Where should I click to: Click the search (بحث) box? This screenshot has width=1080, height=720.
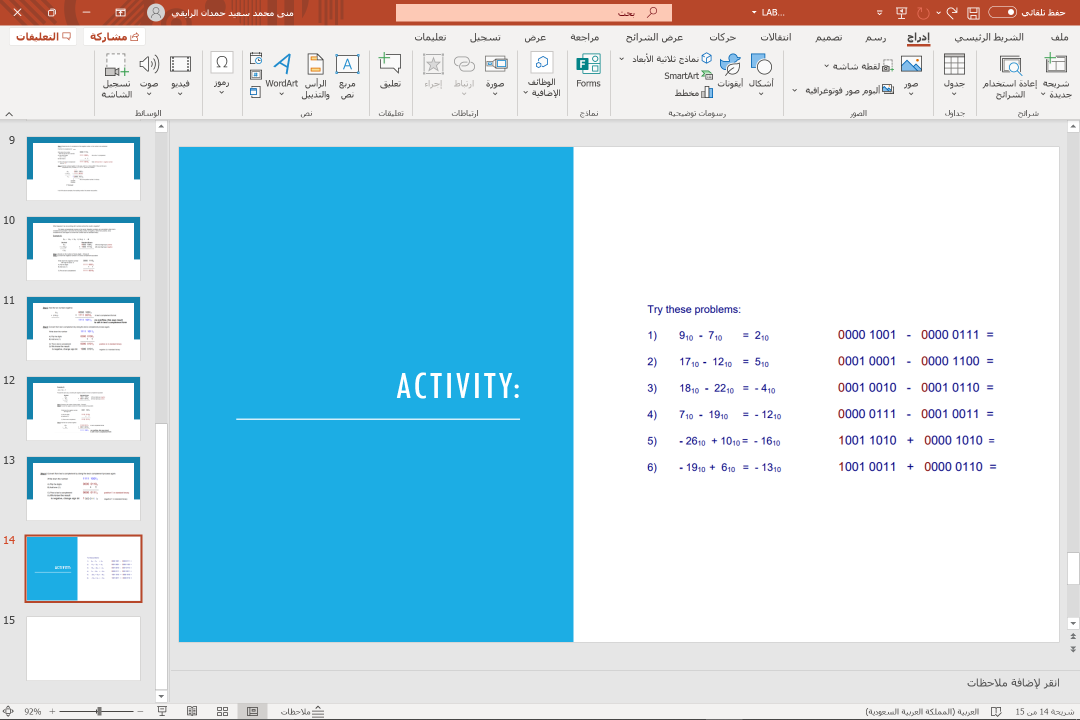point(534,12)
